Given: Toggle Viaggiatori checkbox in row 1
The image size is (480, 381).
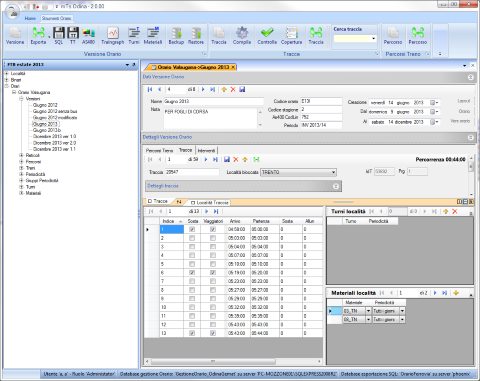Looking at the screenshot, I should pos(213,229).
